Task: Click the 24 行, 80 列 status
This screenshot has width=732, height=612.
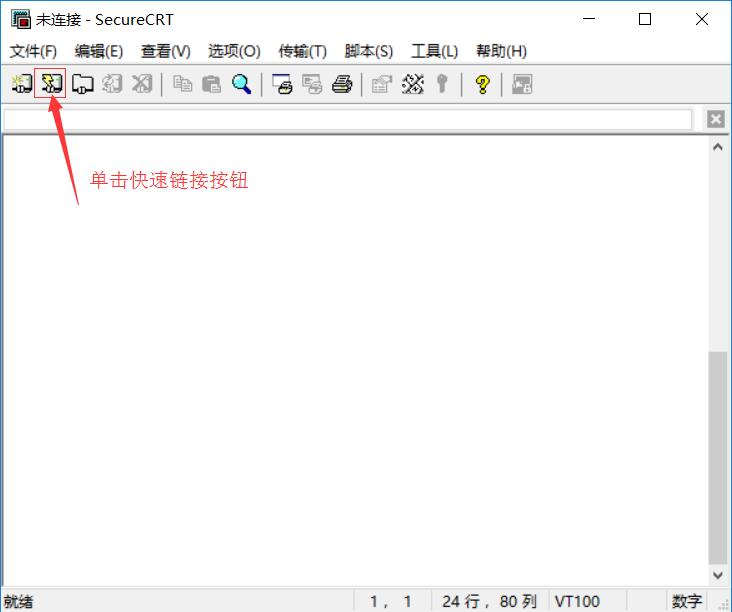Action: point(489,601)
